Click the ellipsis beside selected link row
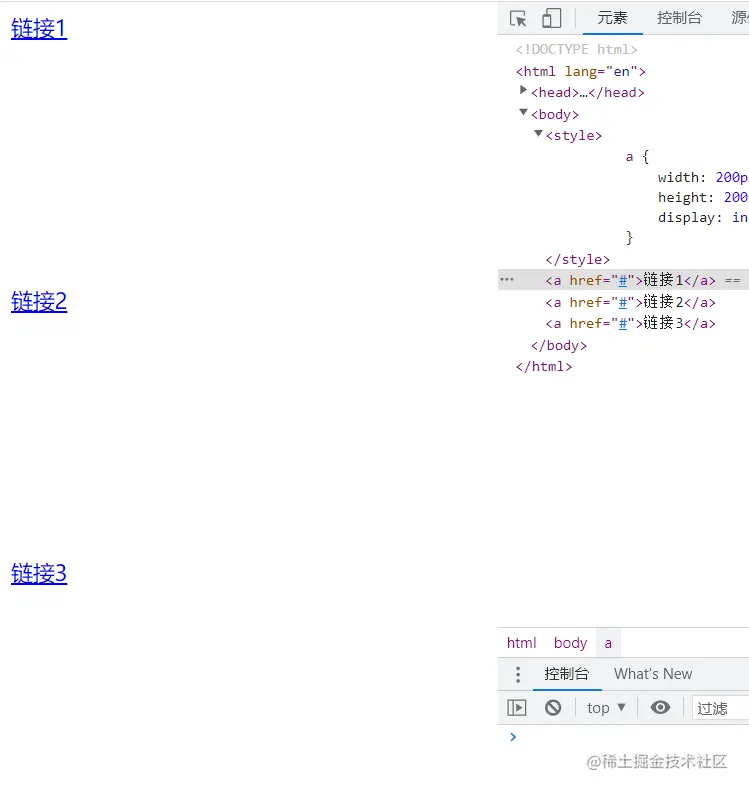 507,279
